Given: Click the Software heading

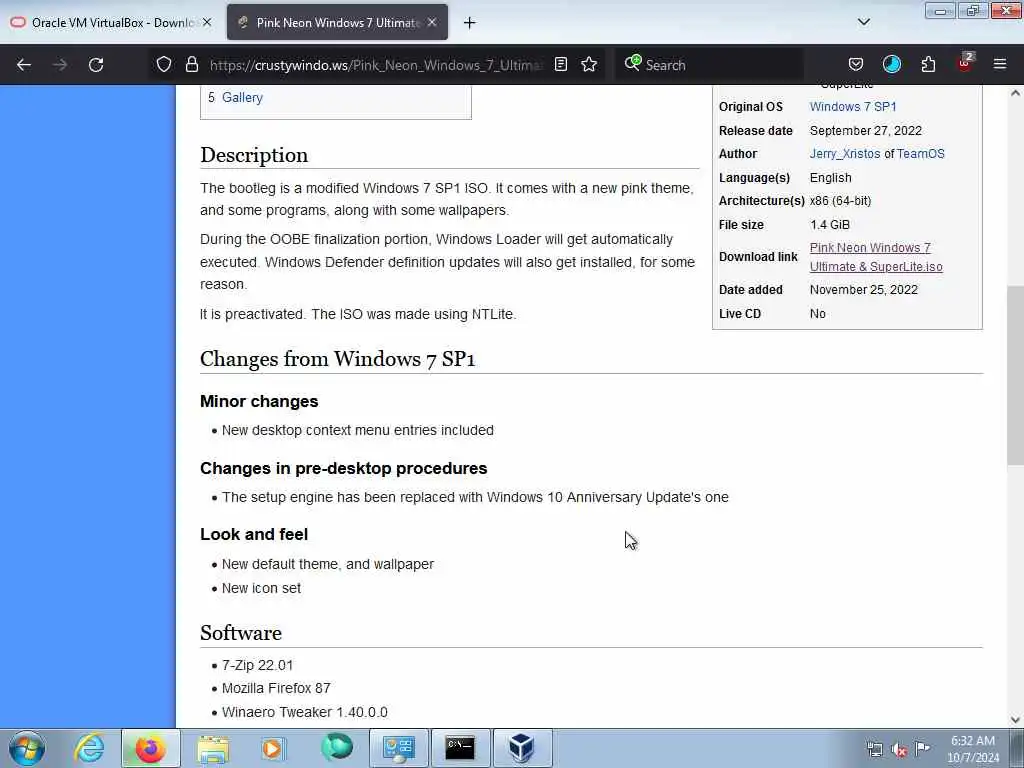Looking at the screenshot, I should (x=241, y=633).
